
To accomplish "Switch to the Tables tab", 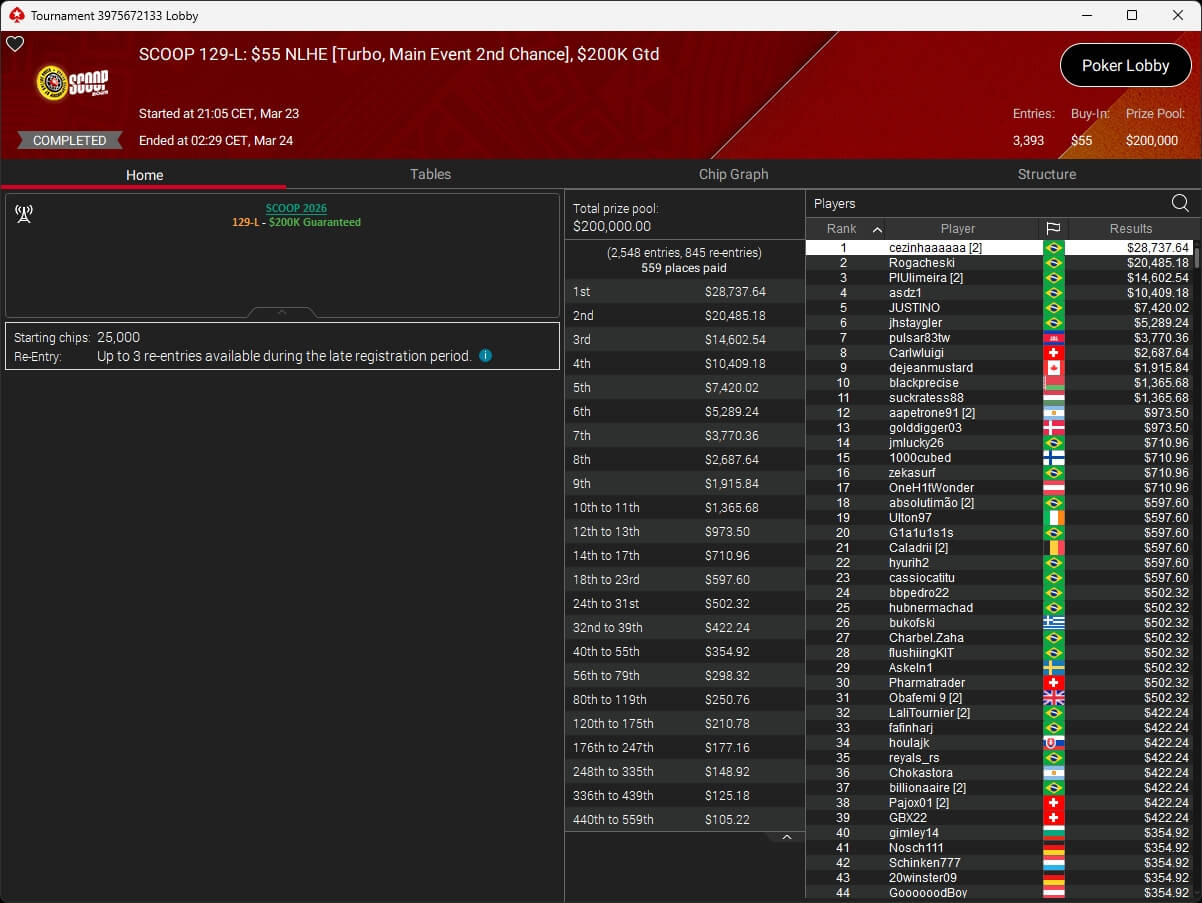I will click(430, 174).
